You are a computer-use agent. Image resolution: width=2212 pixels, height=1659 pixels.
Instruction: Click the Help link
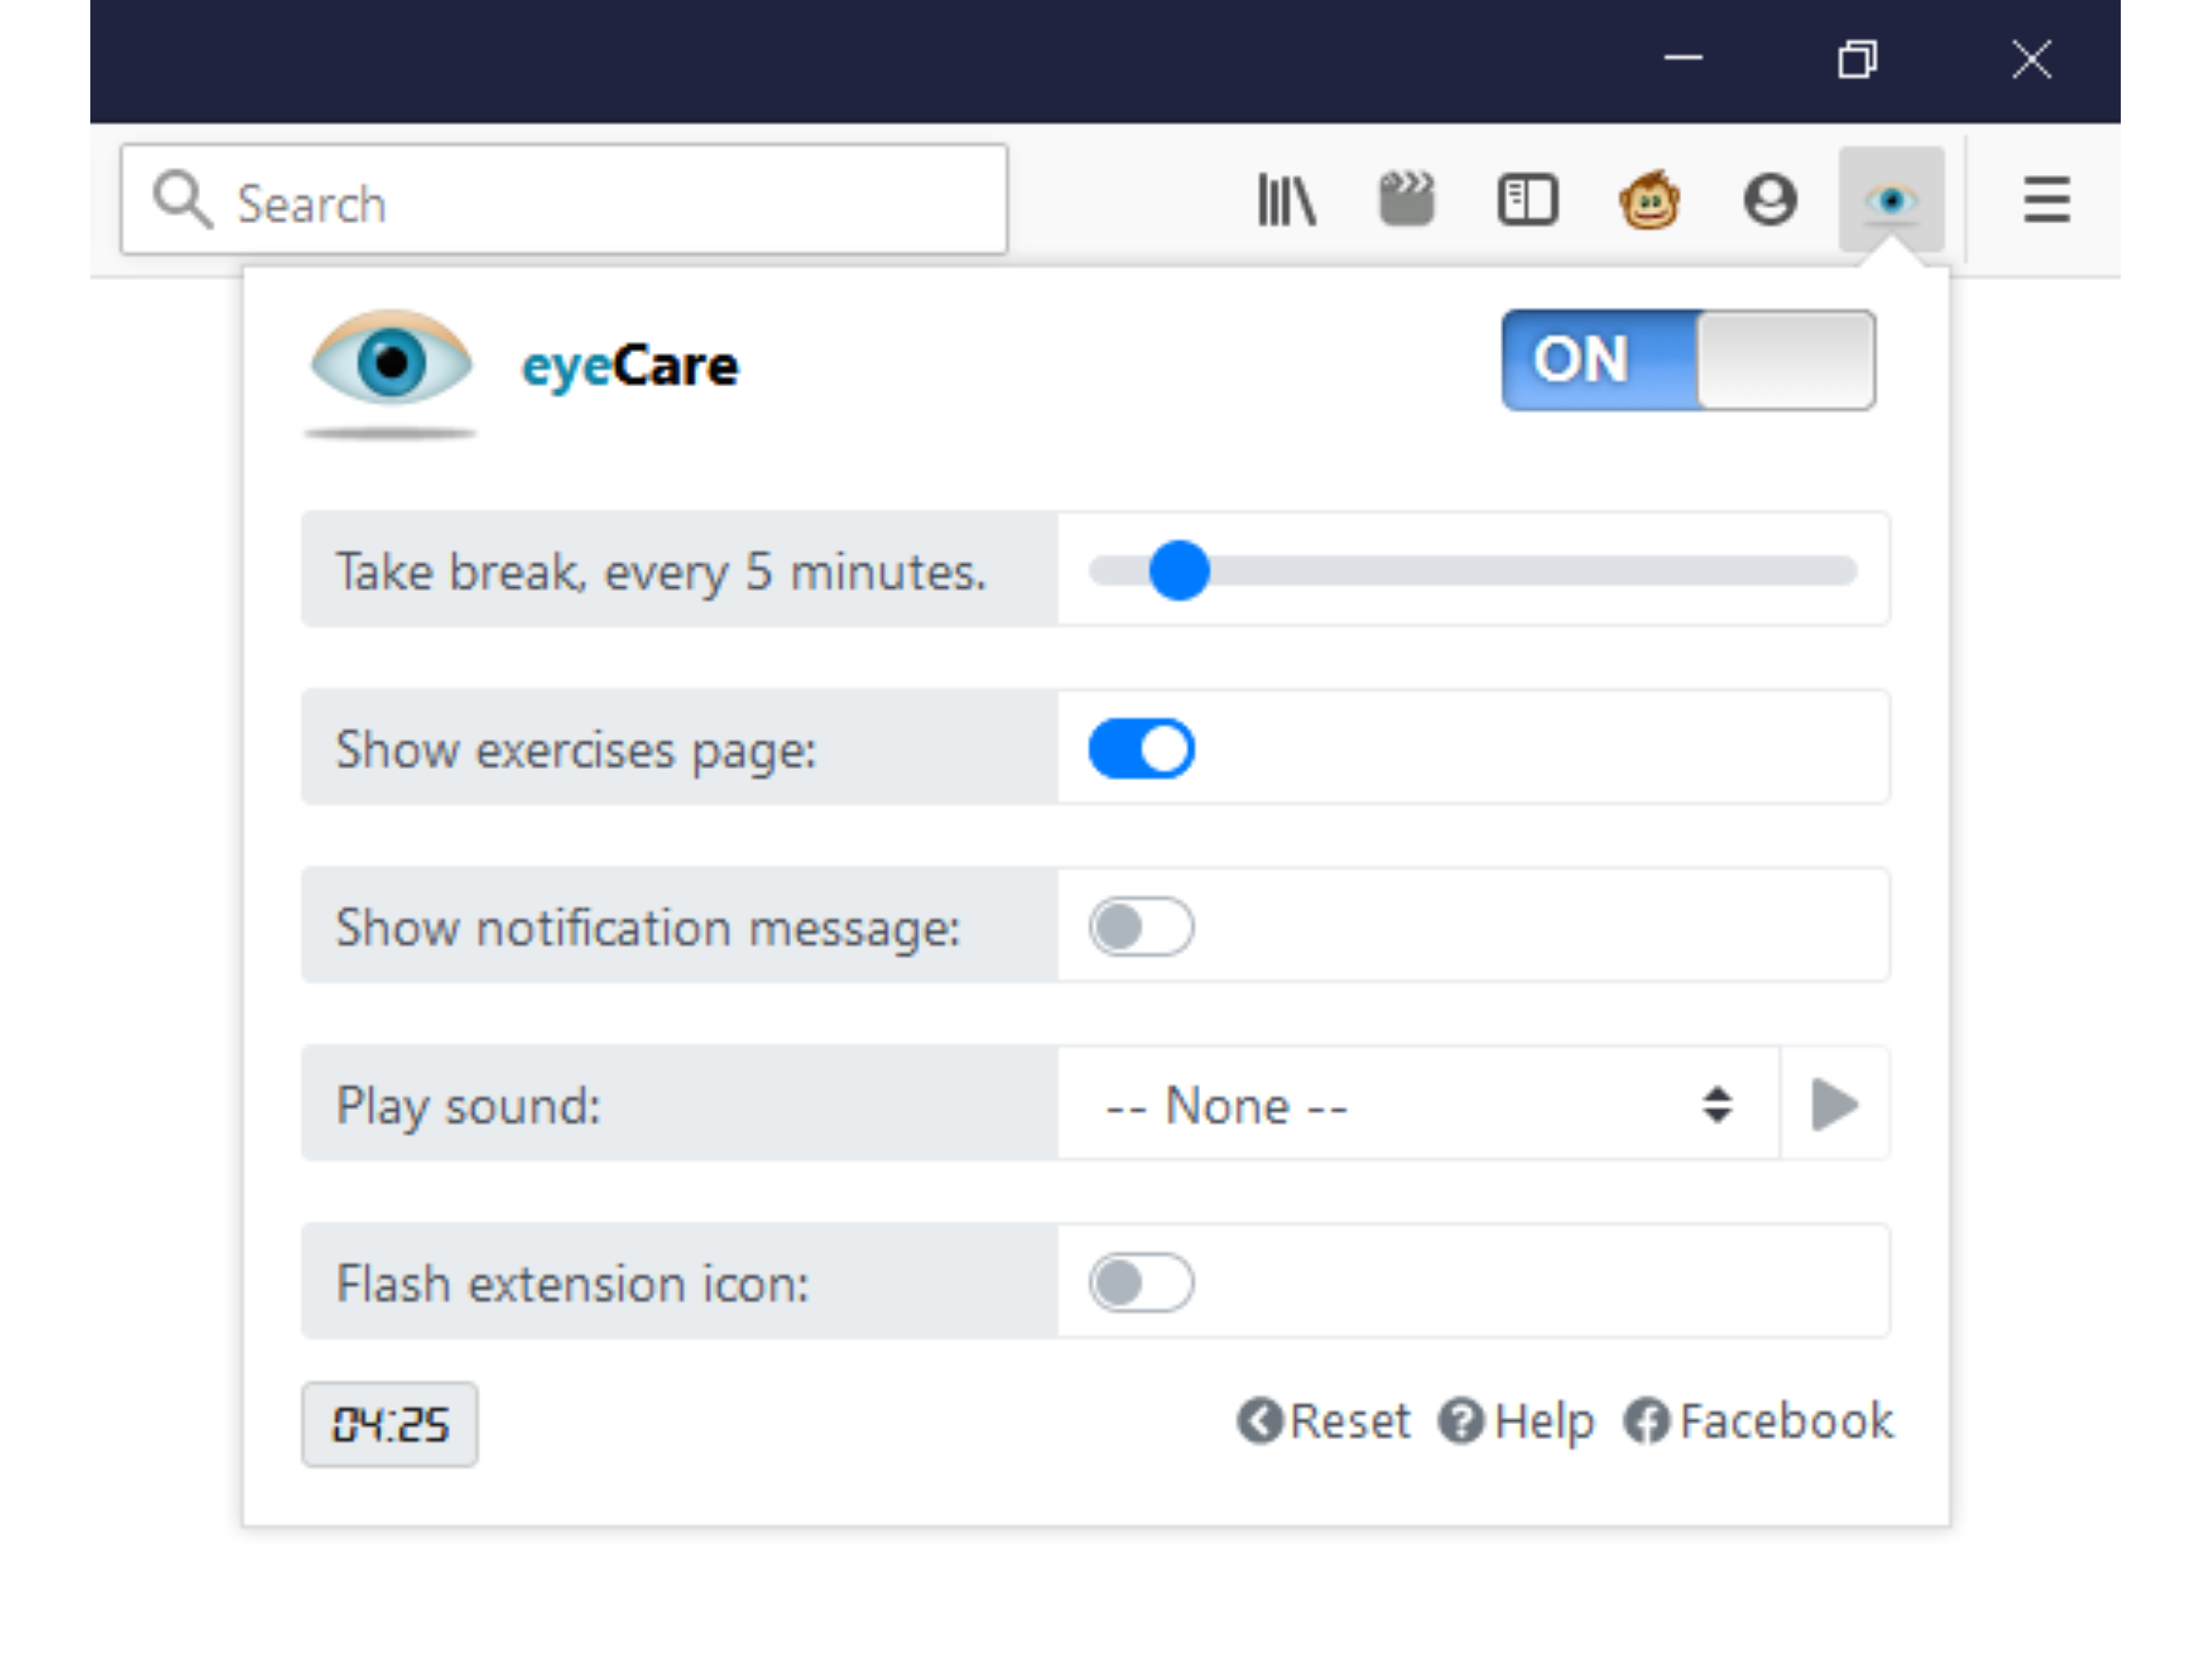click(1529, 1422)
